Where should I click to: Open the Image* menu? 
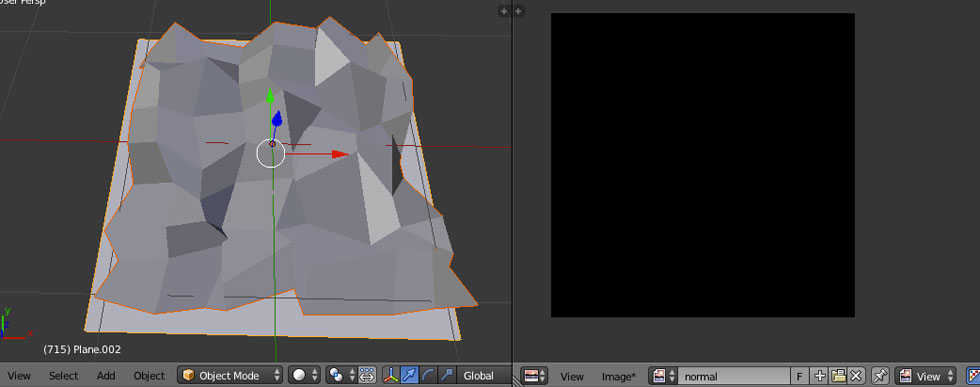[x=619, y=376]
